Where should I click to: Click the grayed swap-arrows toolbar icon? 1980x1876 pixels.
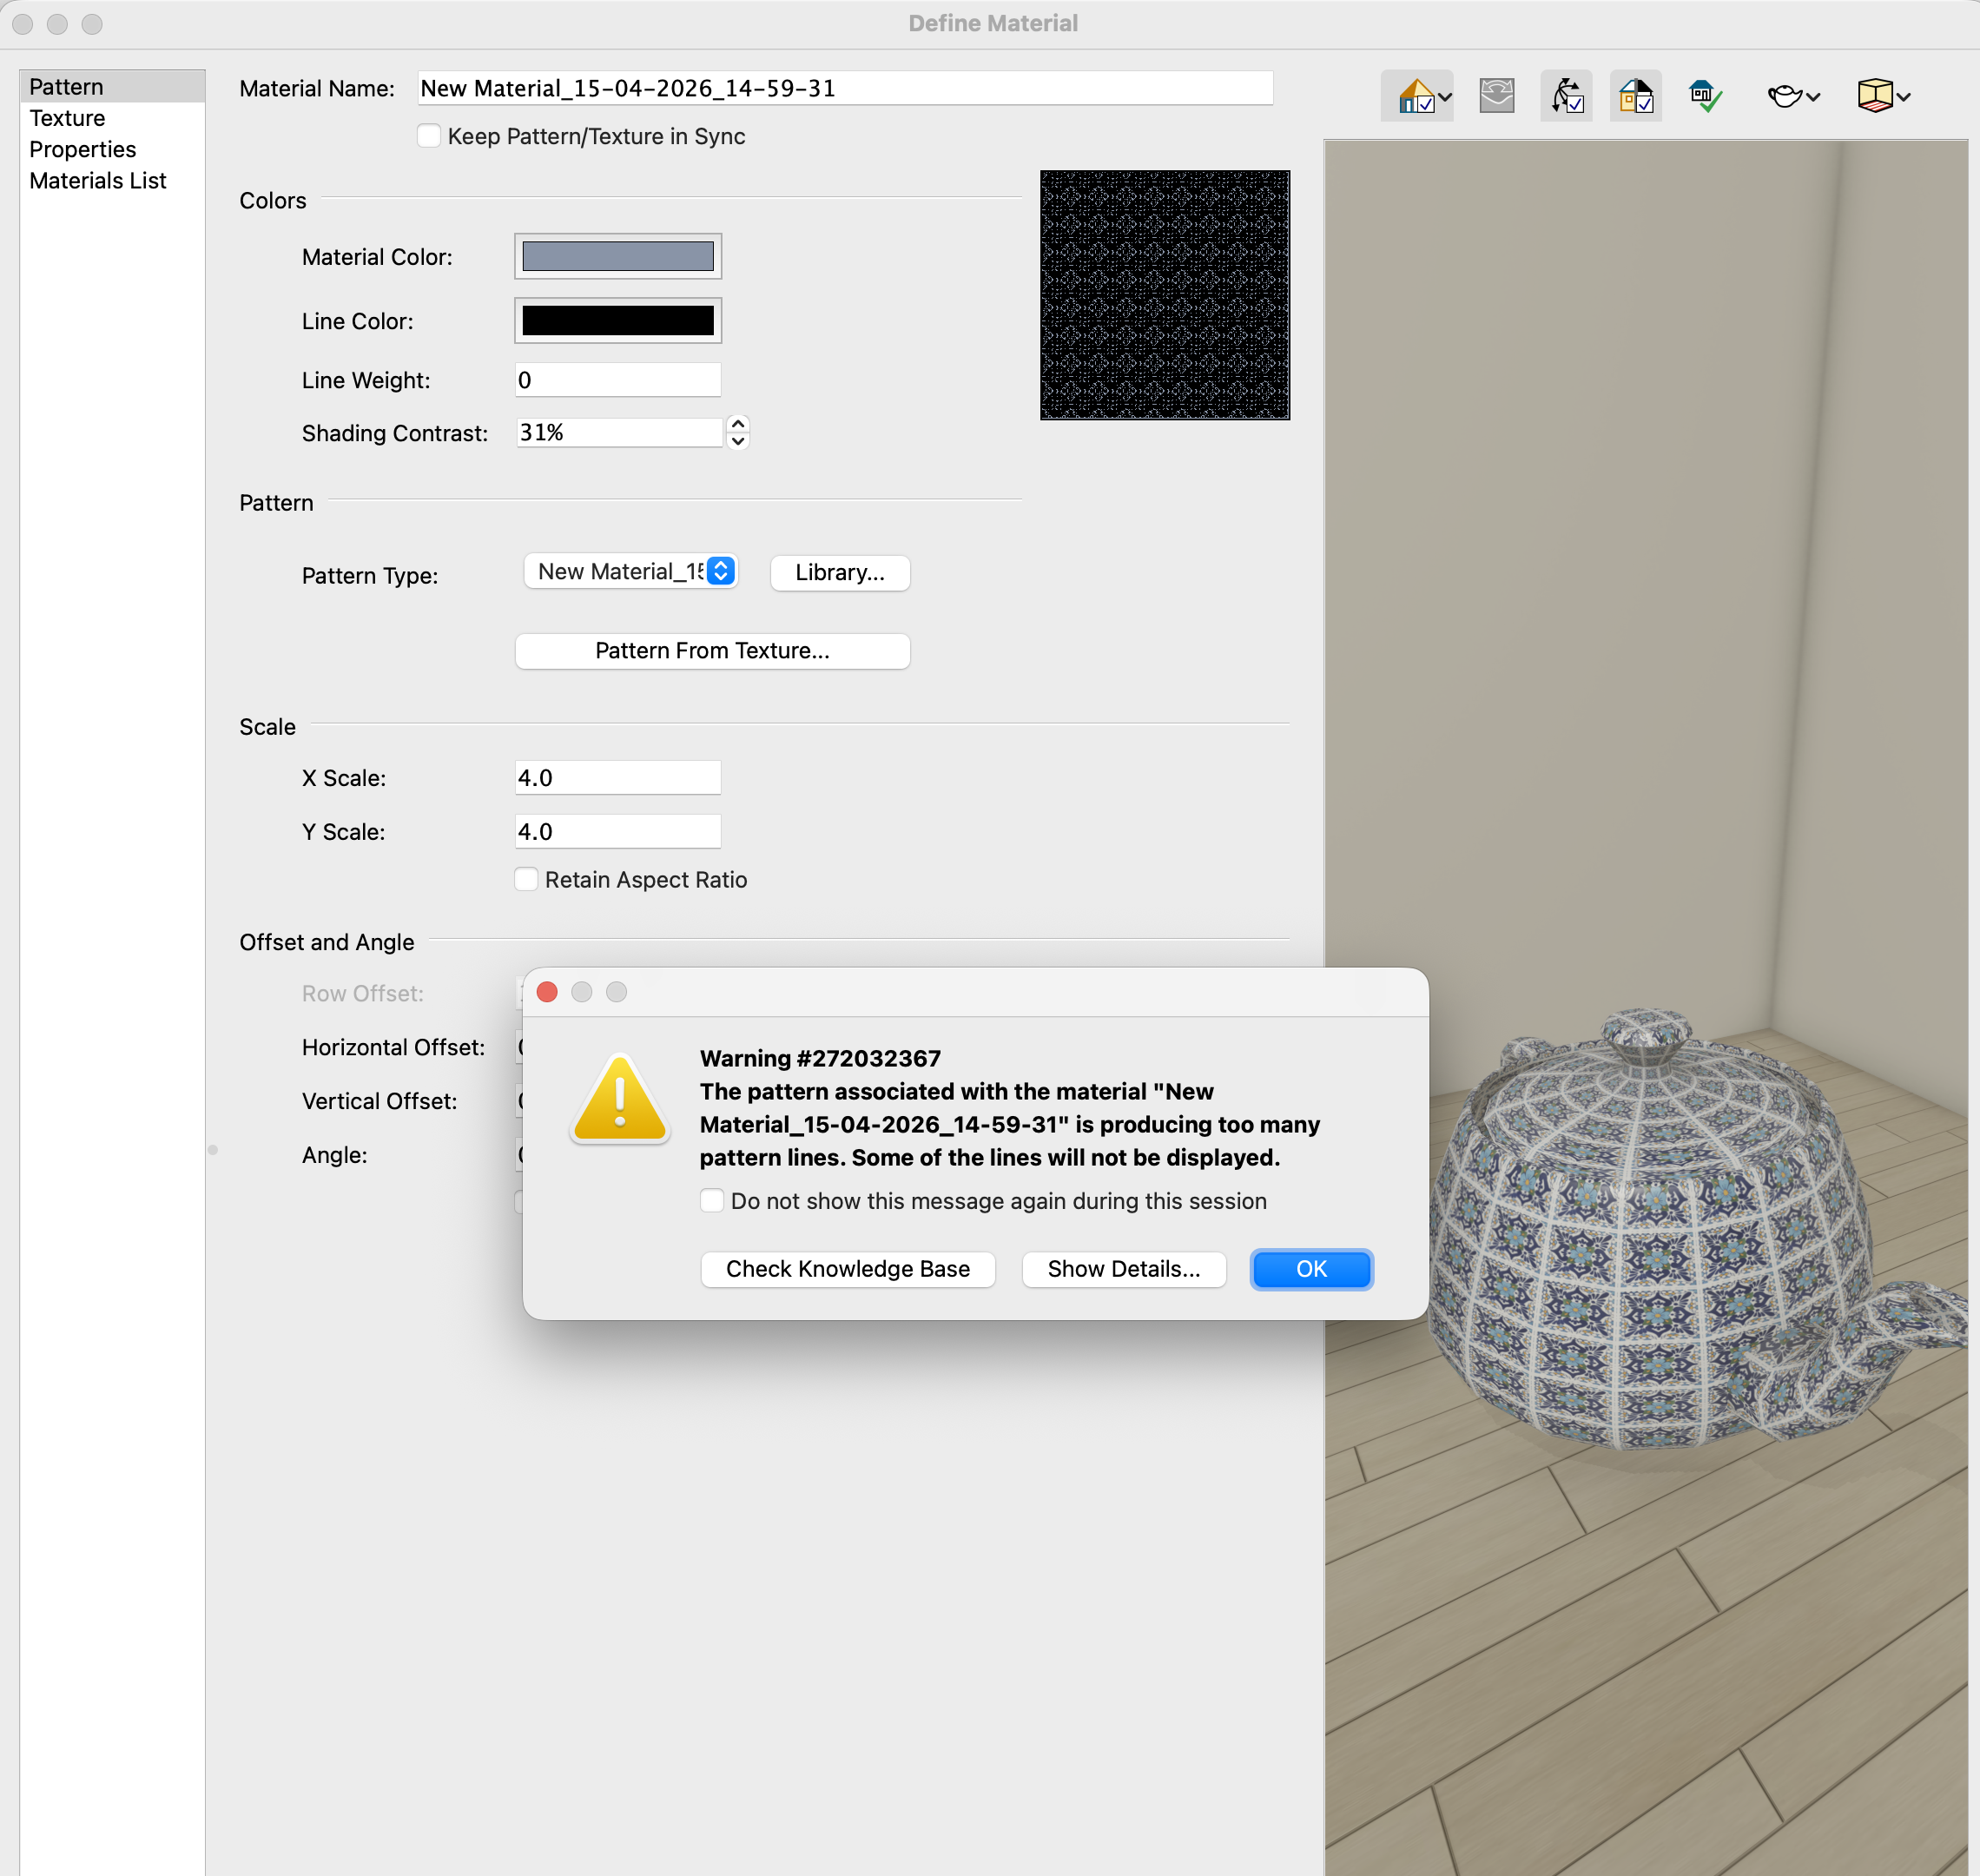click(1496, 97)
